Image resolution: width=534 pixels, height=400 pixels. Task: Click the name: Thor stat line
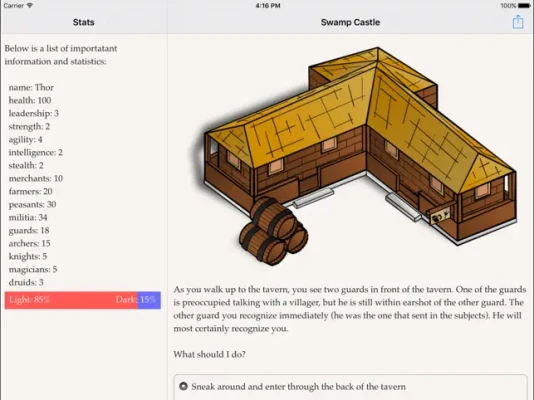click(31, 87)
